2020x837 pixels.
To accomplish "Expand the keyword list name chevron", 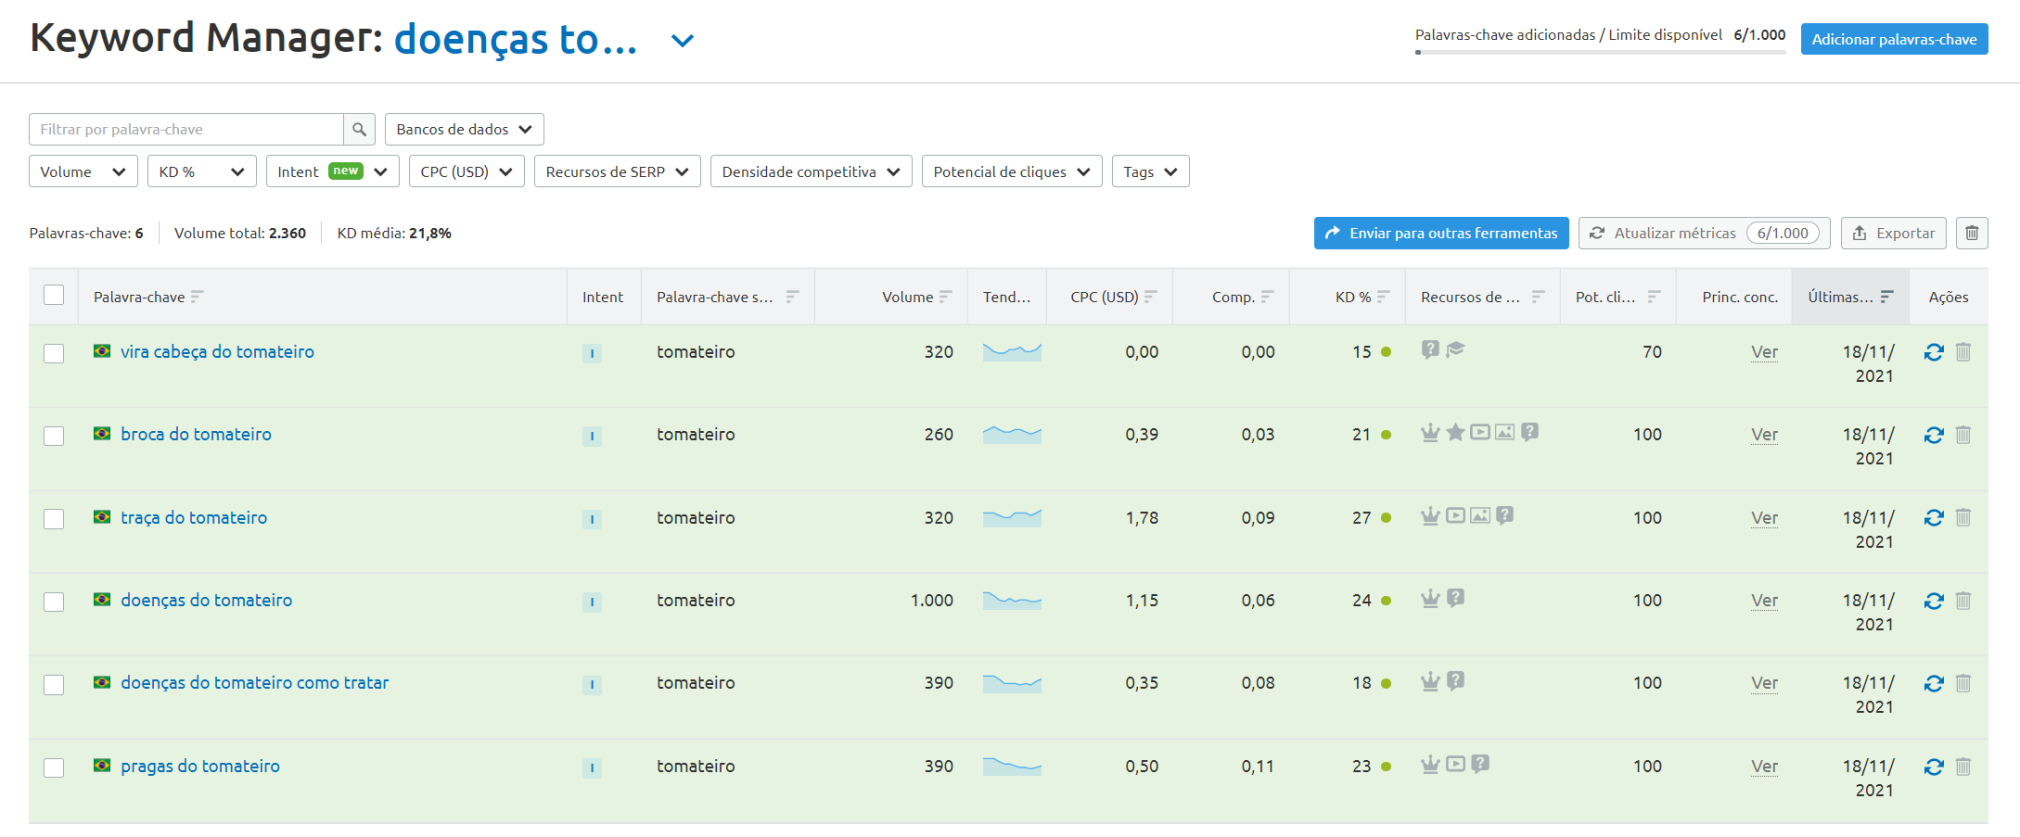I will pos(682,41).
